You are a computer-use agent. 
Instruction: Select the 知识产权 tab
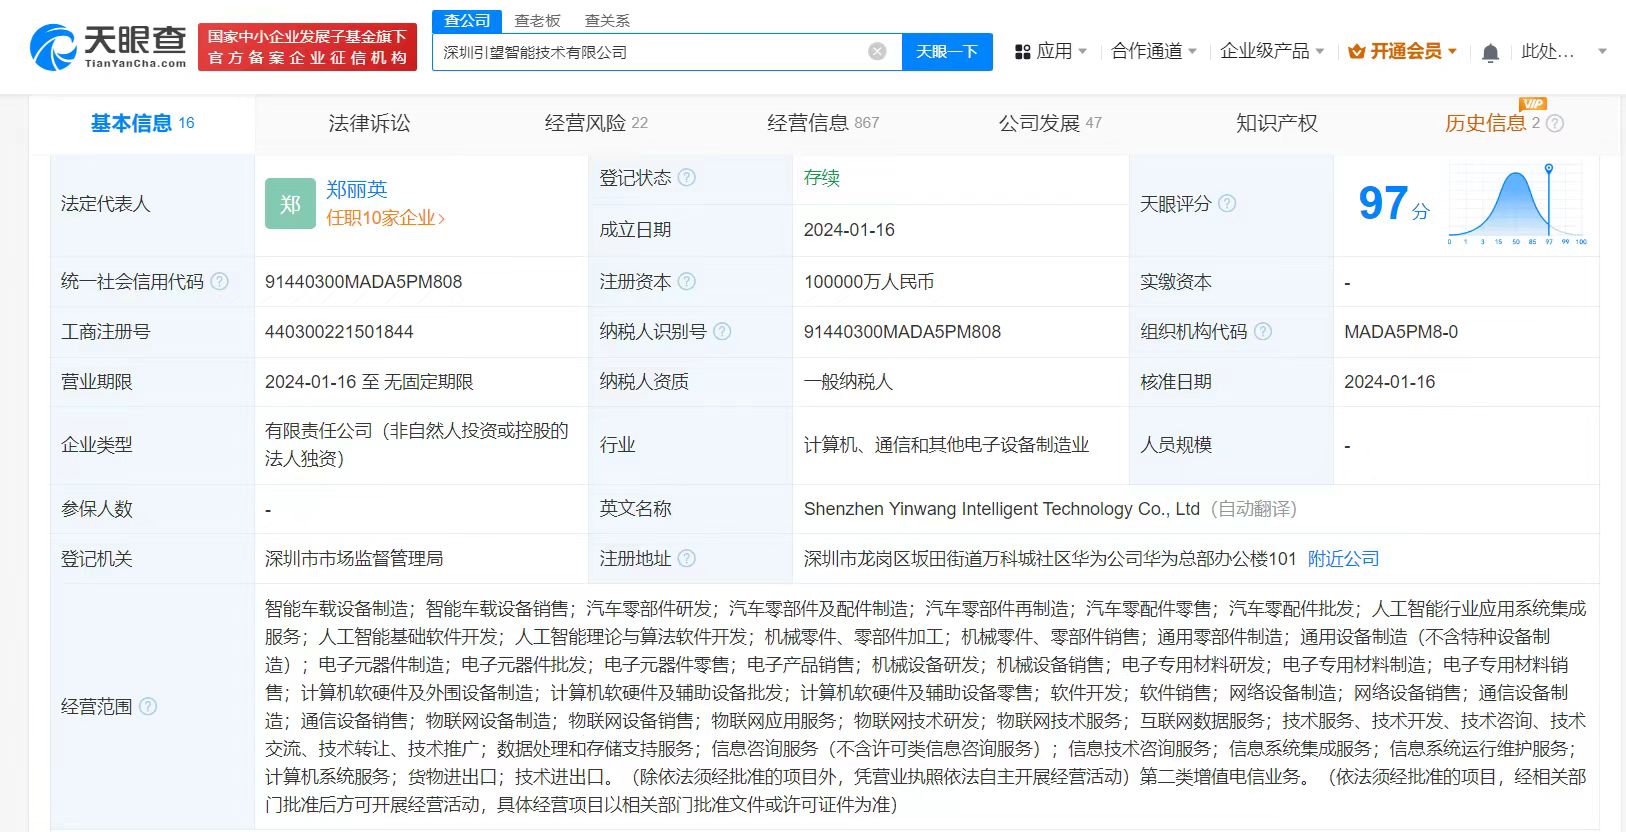(x=1277, y=124)
